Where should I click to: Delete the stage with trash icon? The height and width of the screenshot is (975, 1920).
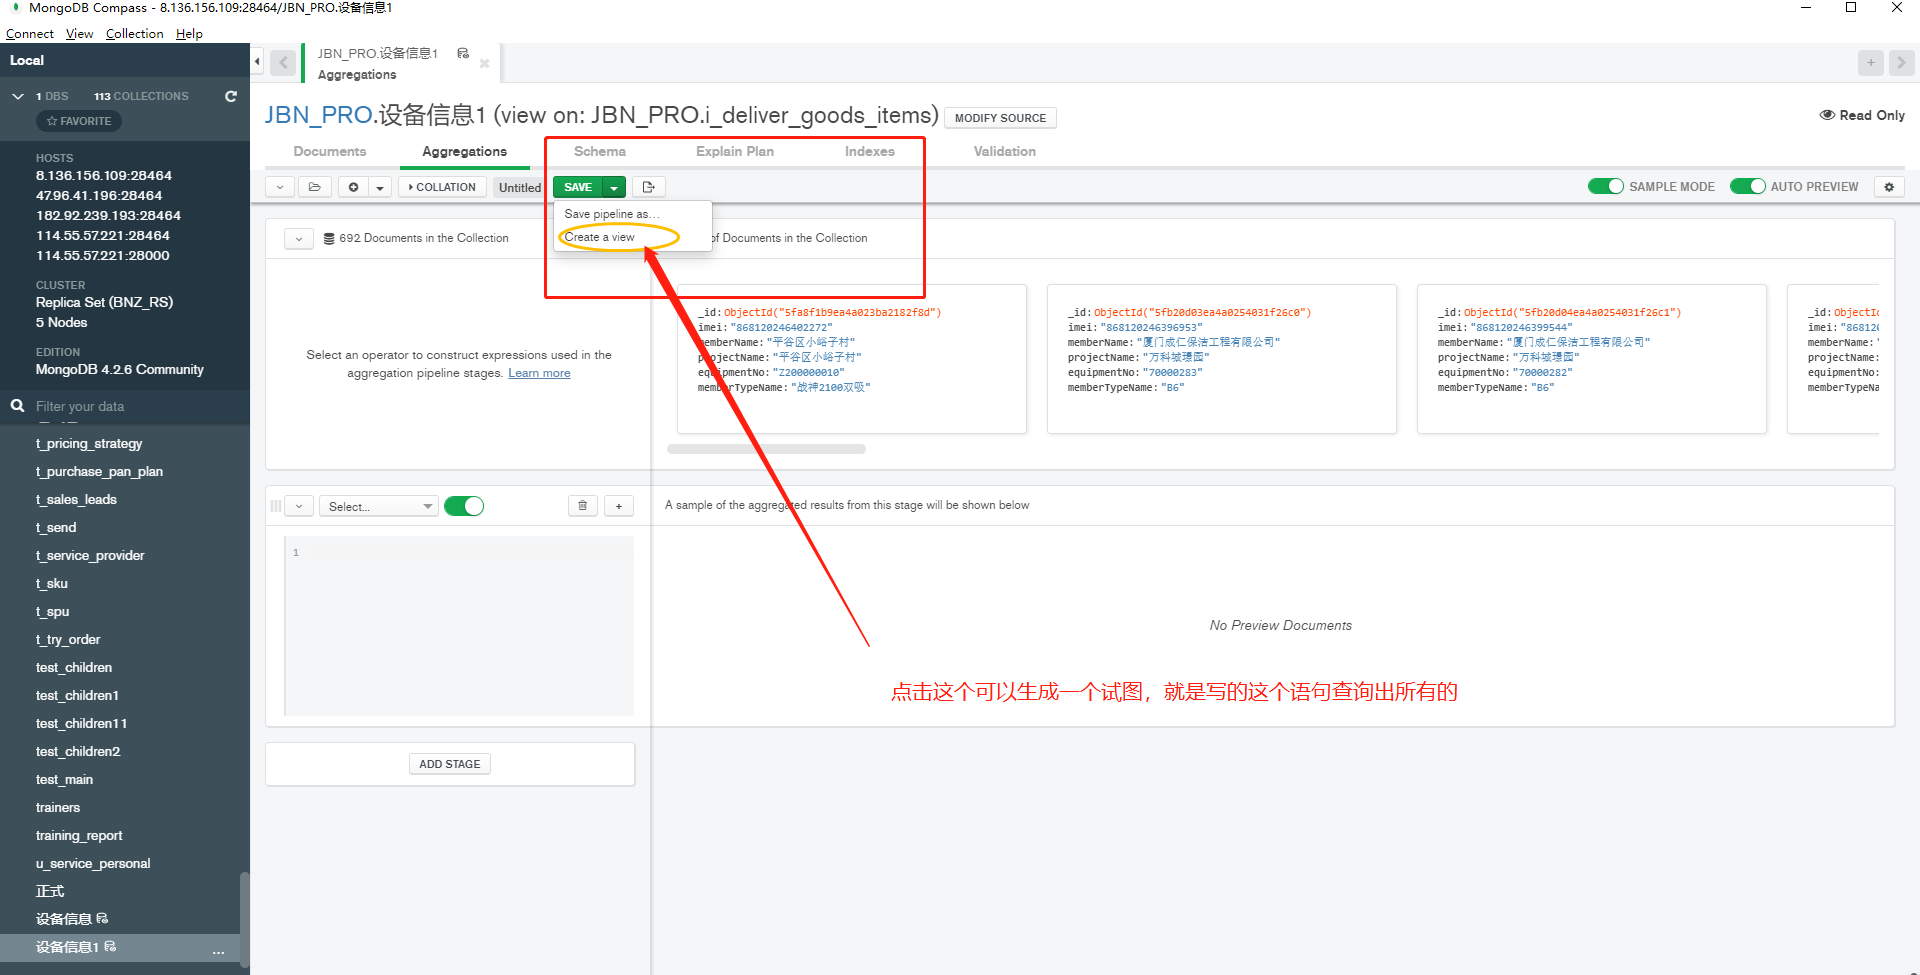(x=583, y=506)
